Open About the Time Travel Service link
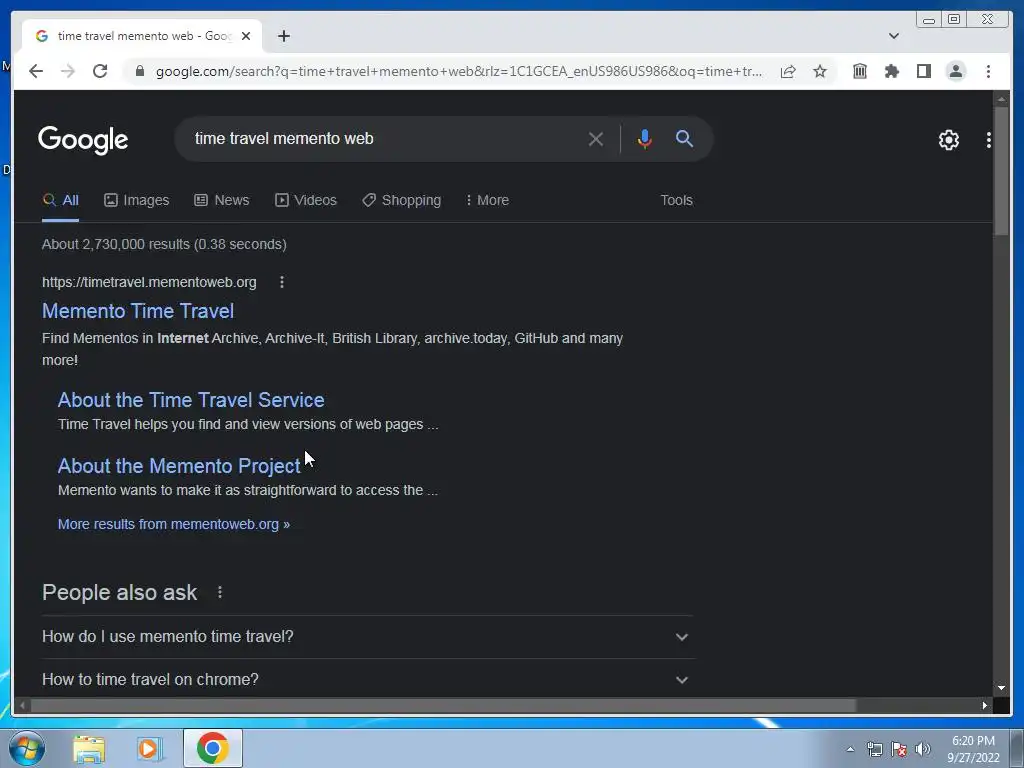Image resolution: width=1024 pixels, height=768 pixels. [191, 400]
